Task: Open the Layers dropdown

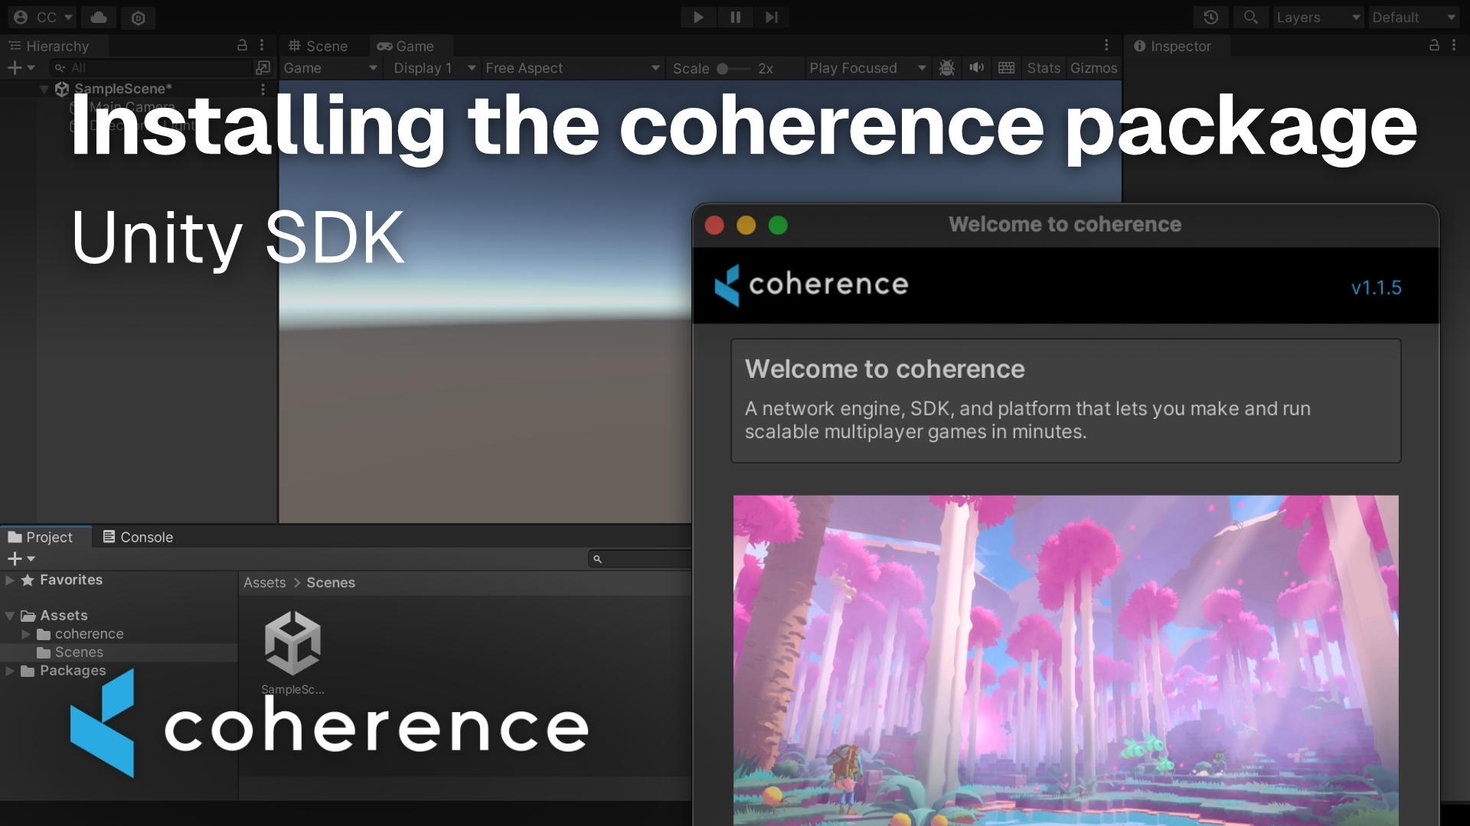Action: (x=1317, y=17)
